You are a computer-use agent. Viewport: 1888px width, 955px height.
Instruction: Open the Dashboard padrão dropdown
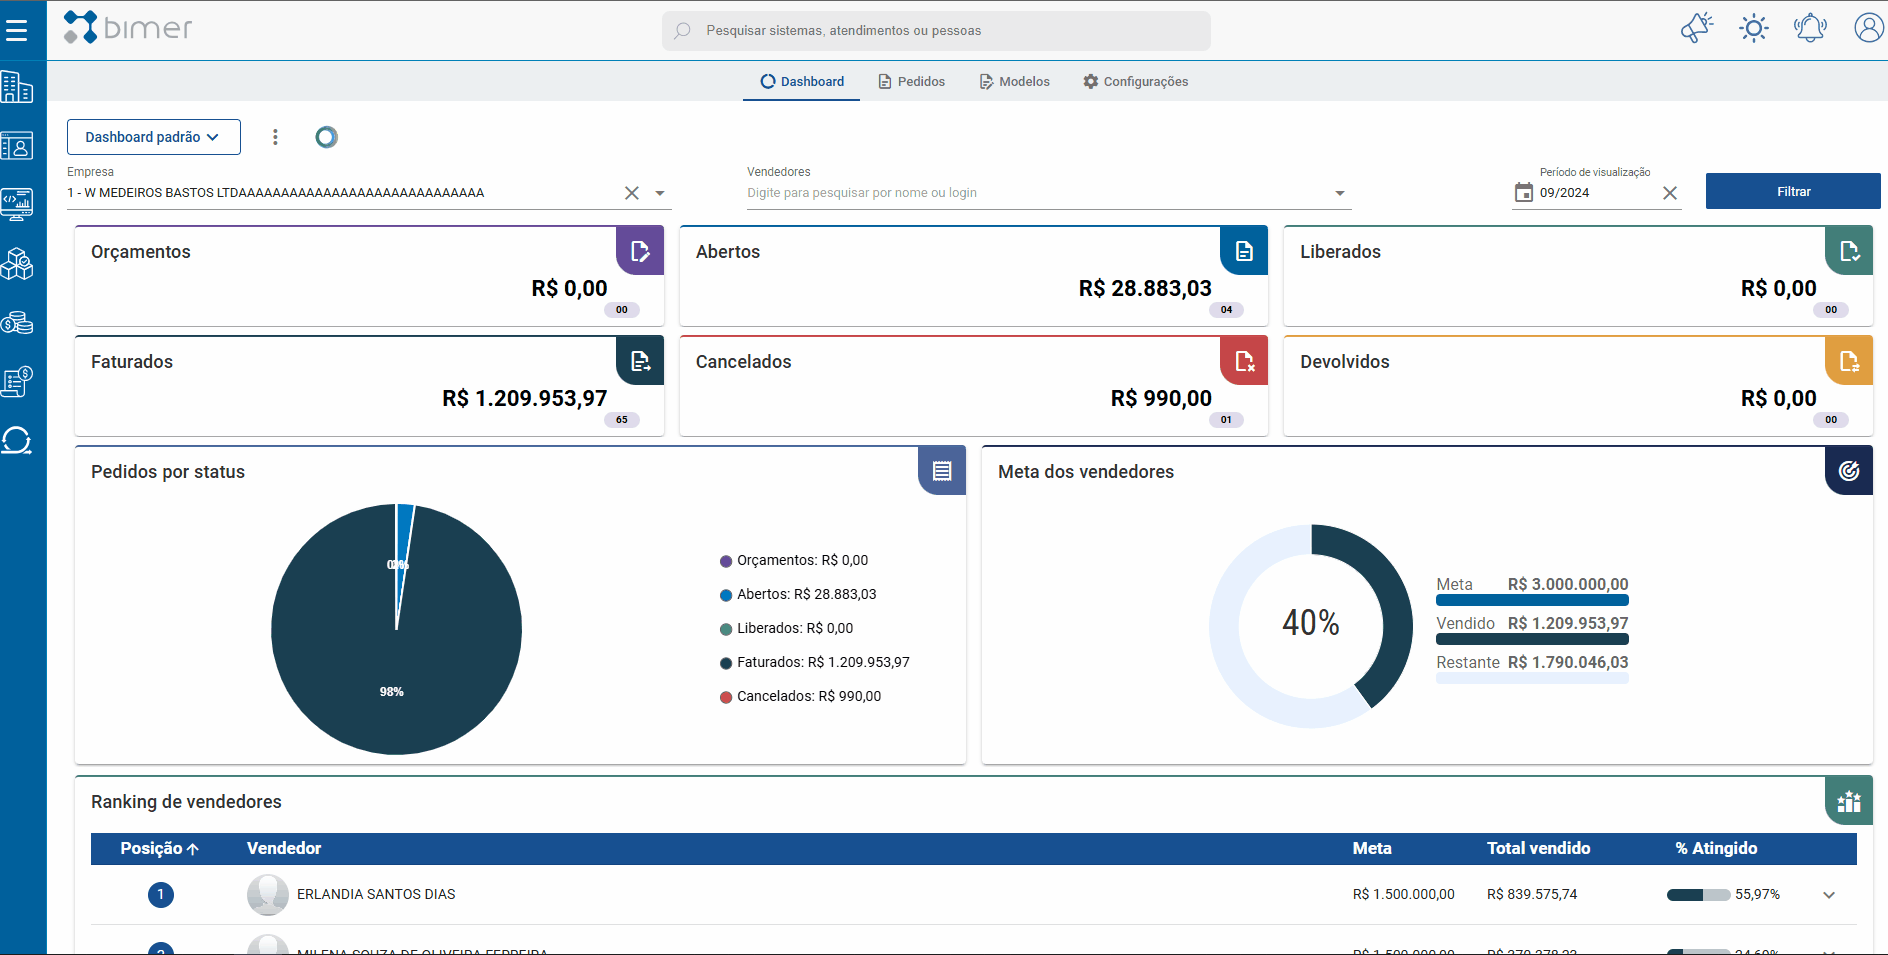(x=153, y=137)
